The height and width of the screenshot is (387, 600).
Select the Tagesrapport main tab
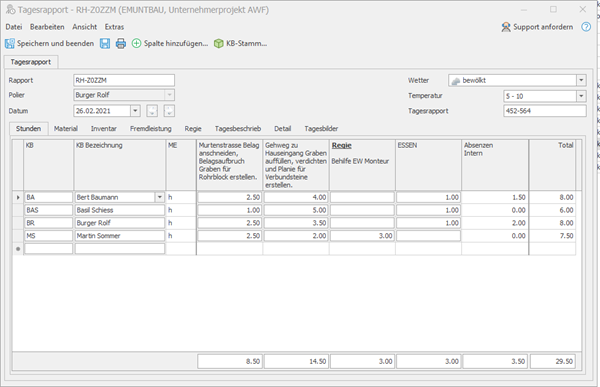pos(31,62)
